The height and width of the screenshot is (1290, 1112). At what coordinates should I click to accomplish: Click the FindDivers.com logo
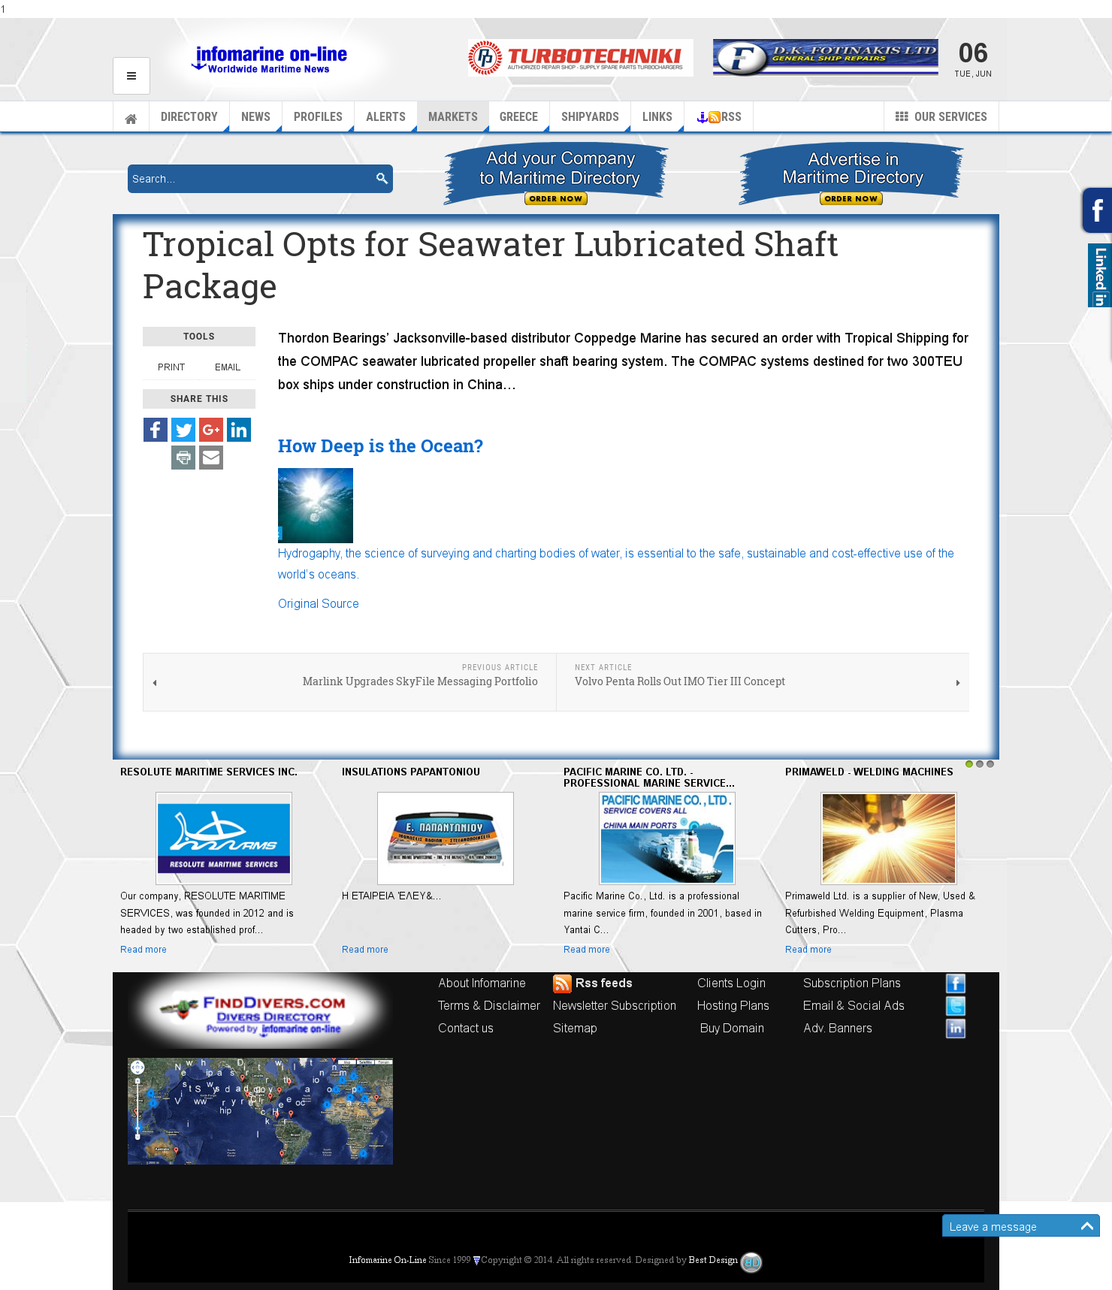[x=260, y=1012]
